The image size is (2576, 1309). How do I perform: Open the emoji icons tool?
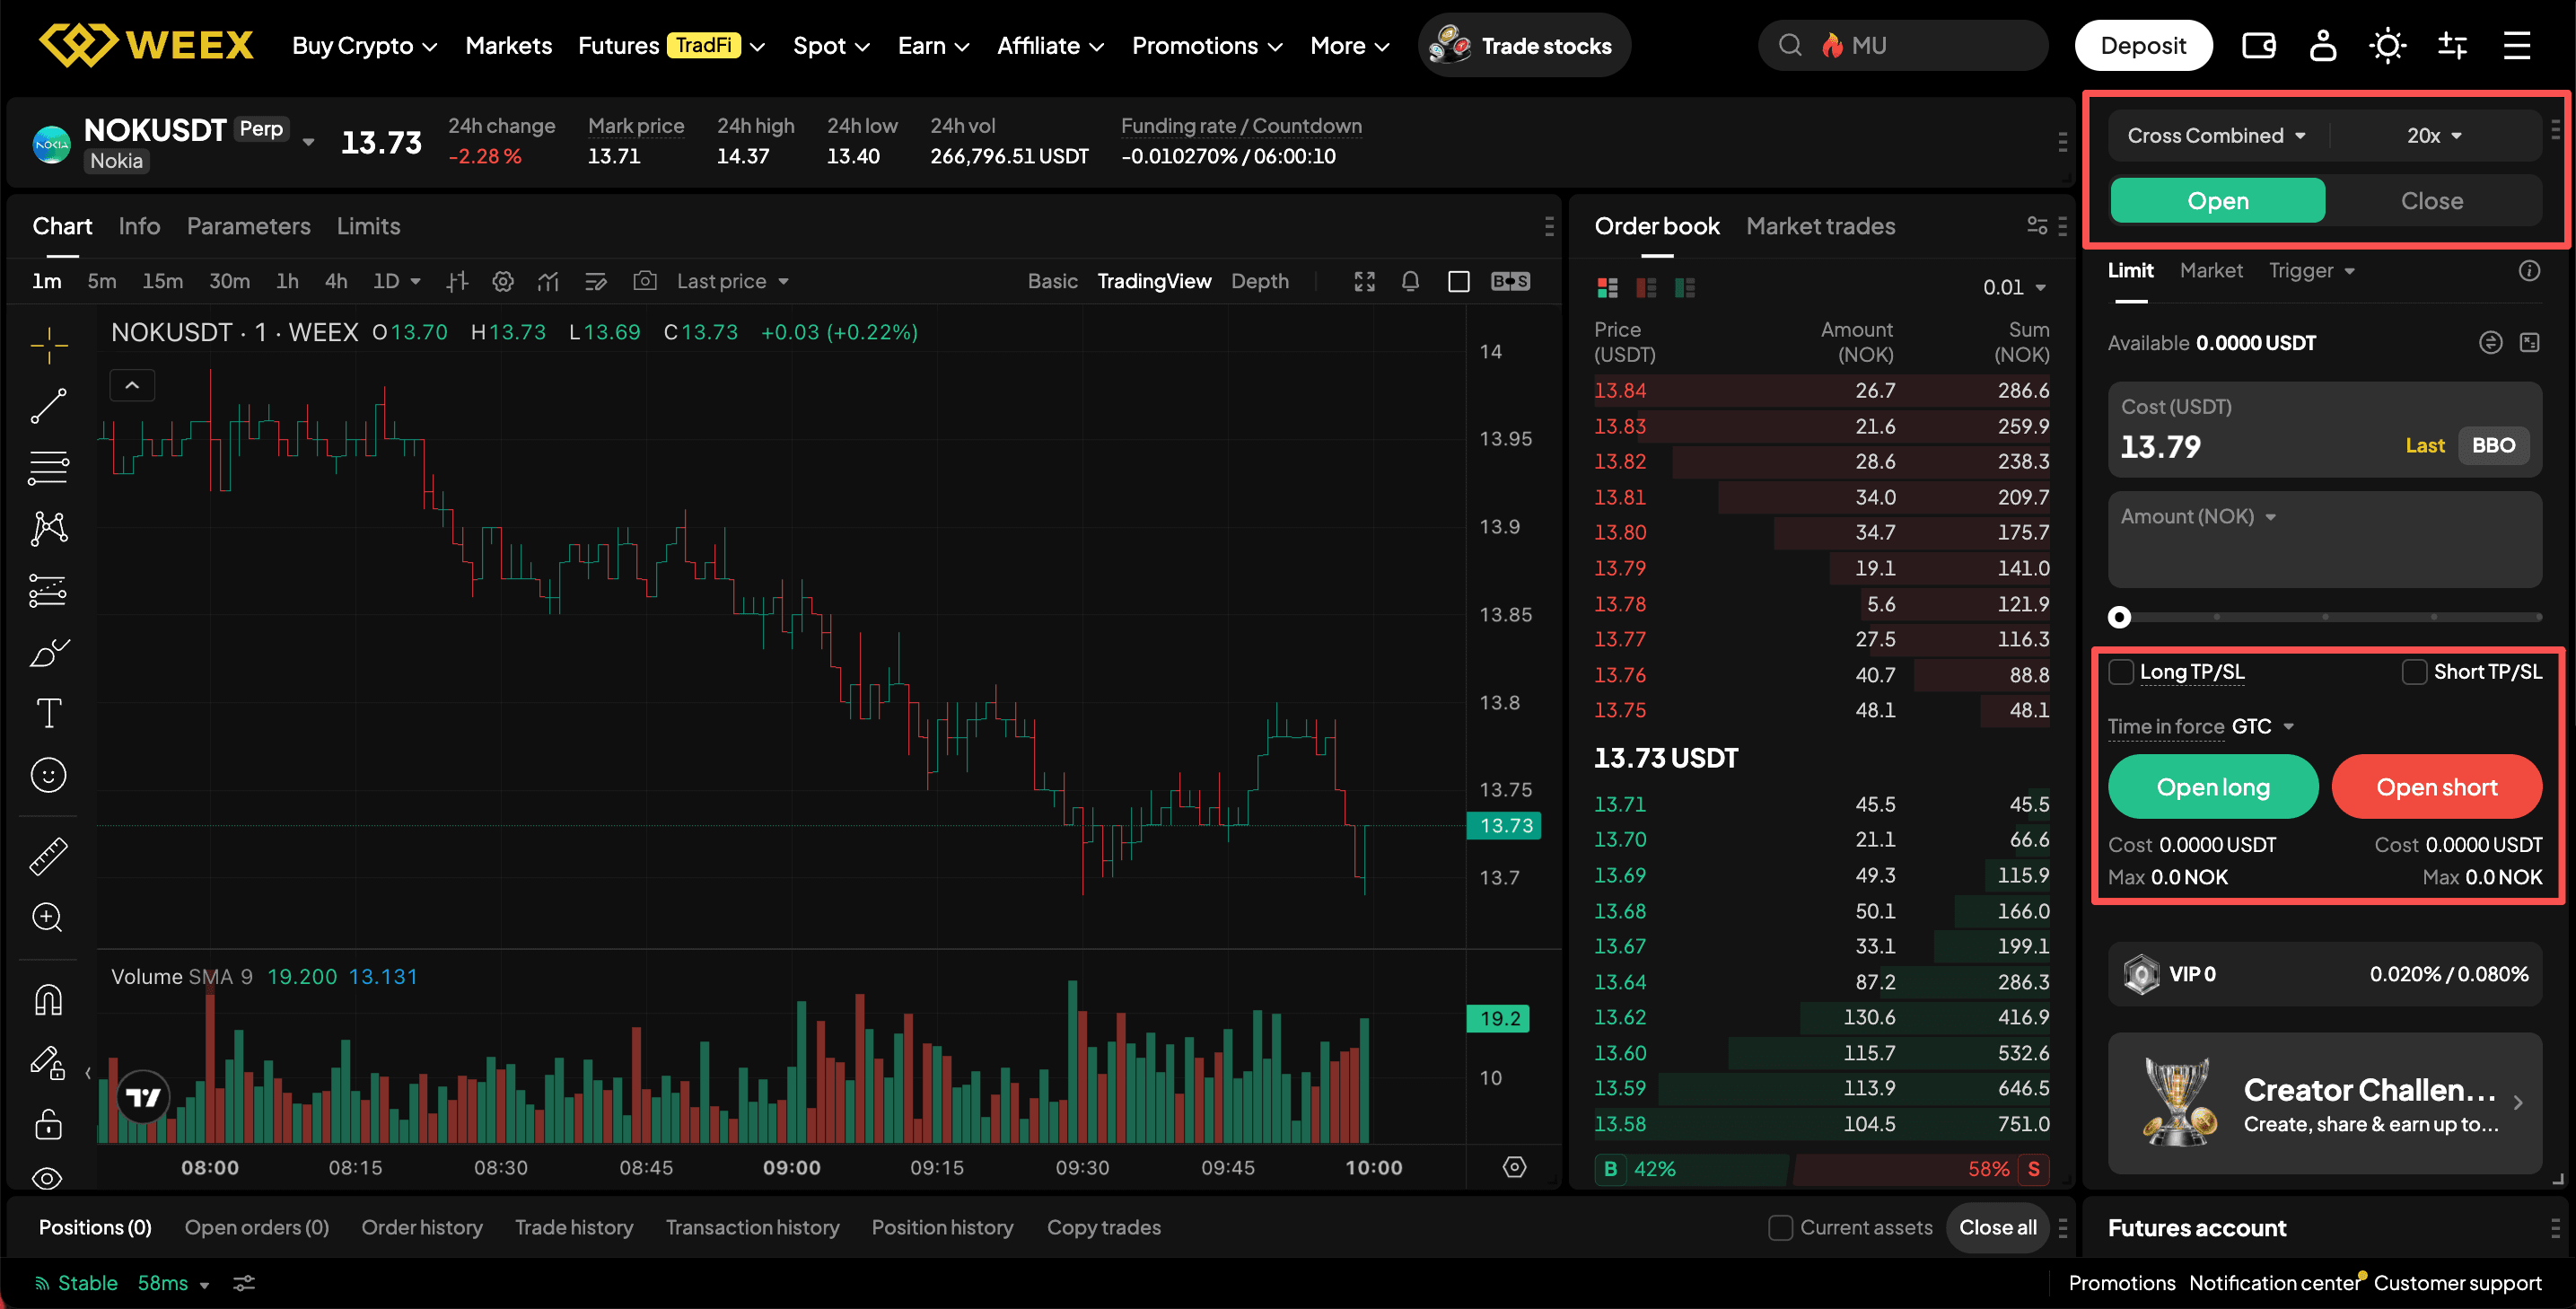48,775
